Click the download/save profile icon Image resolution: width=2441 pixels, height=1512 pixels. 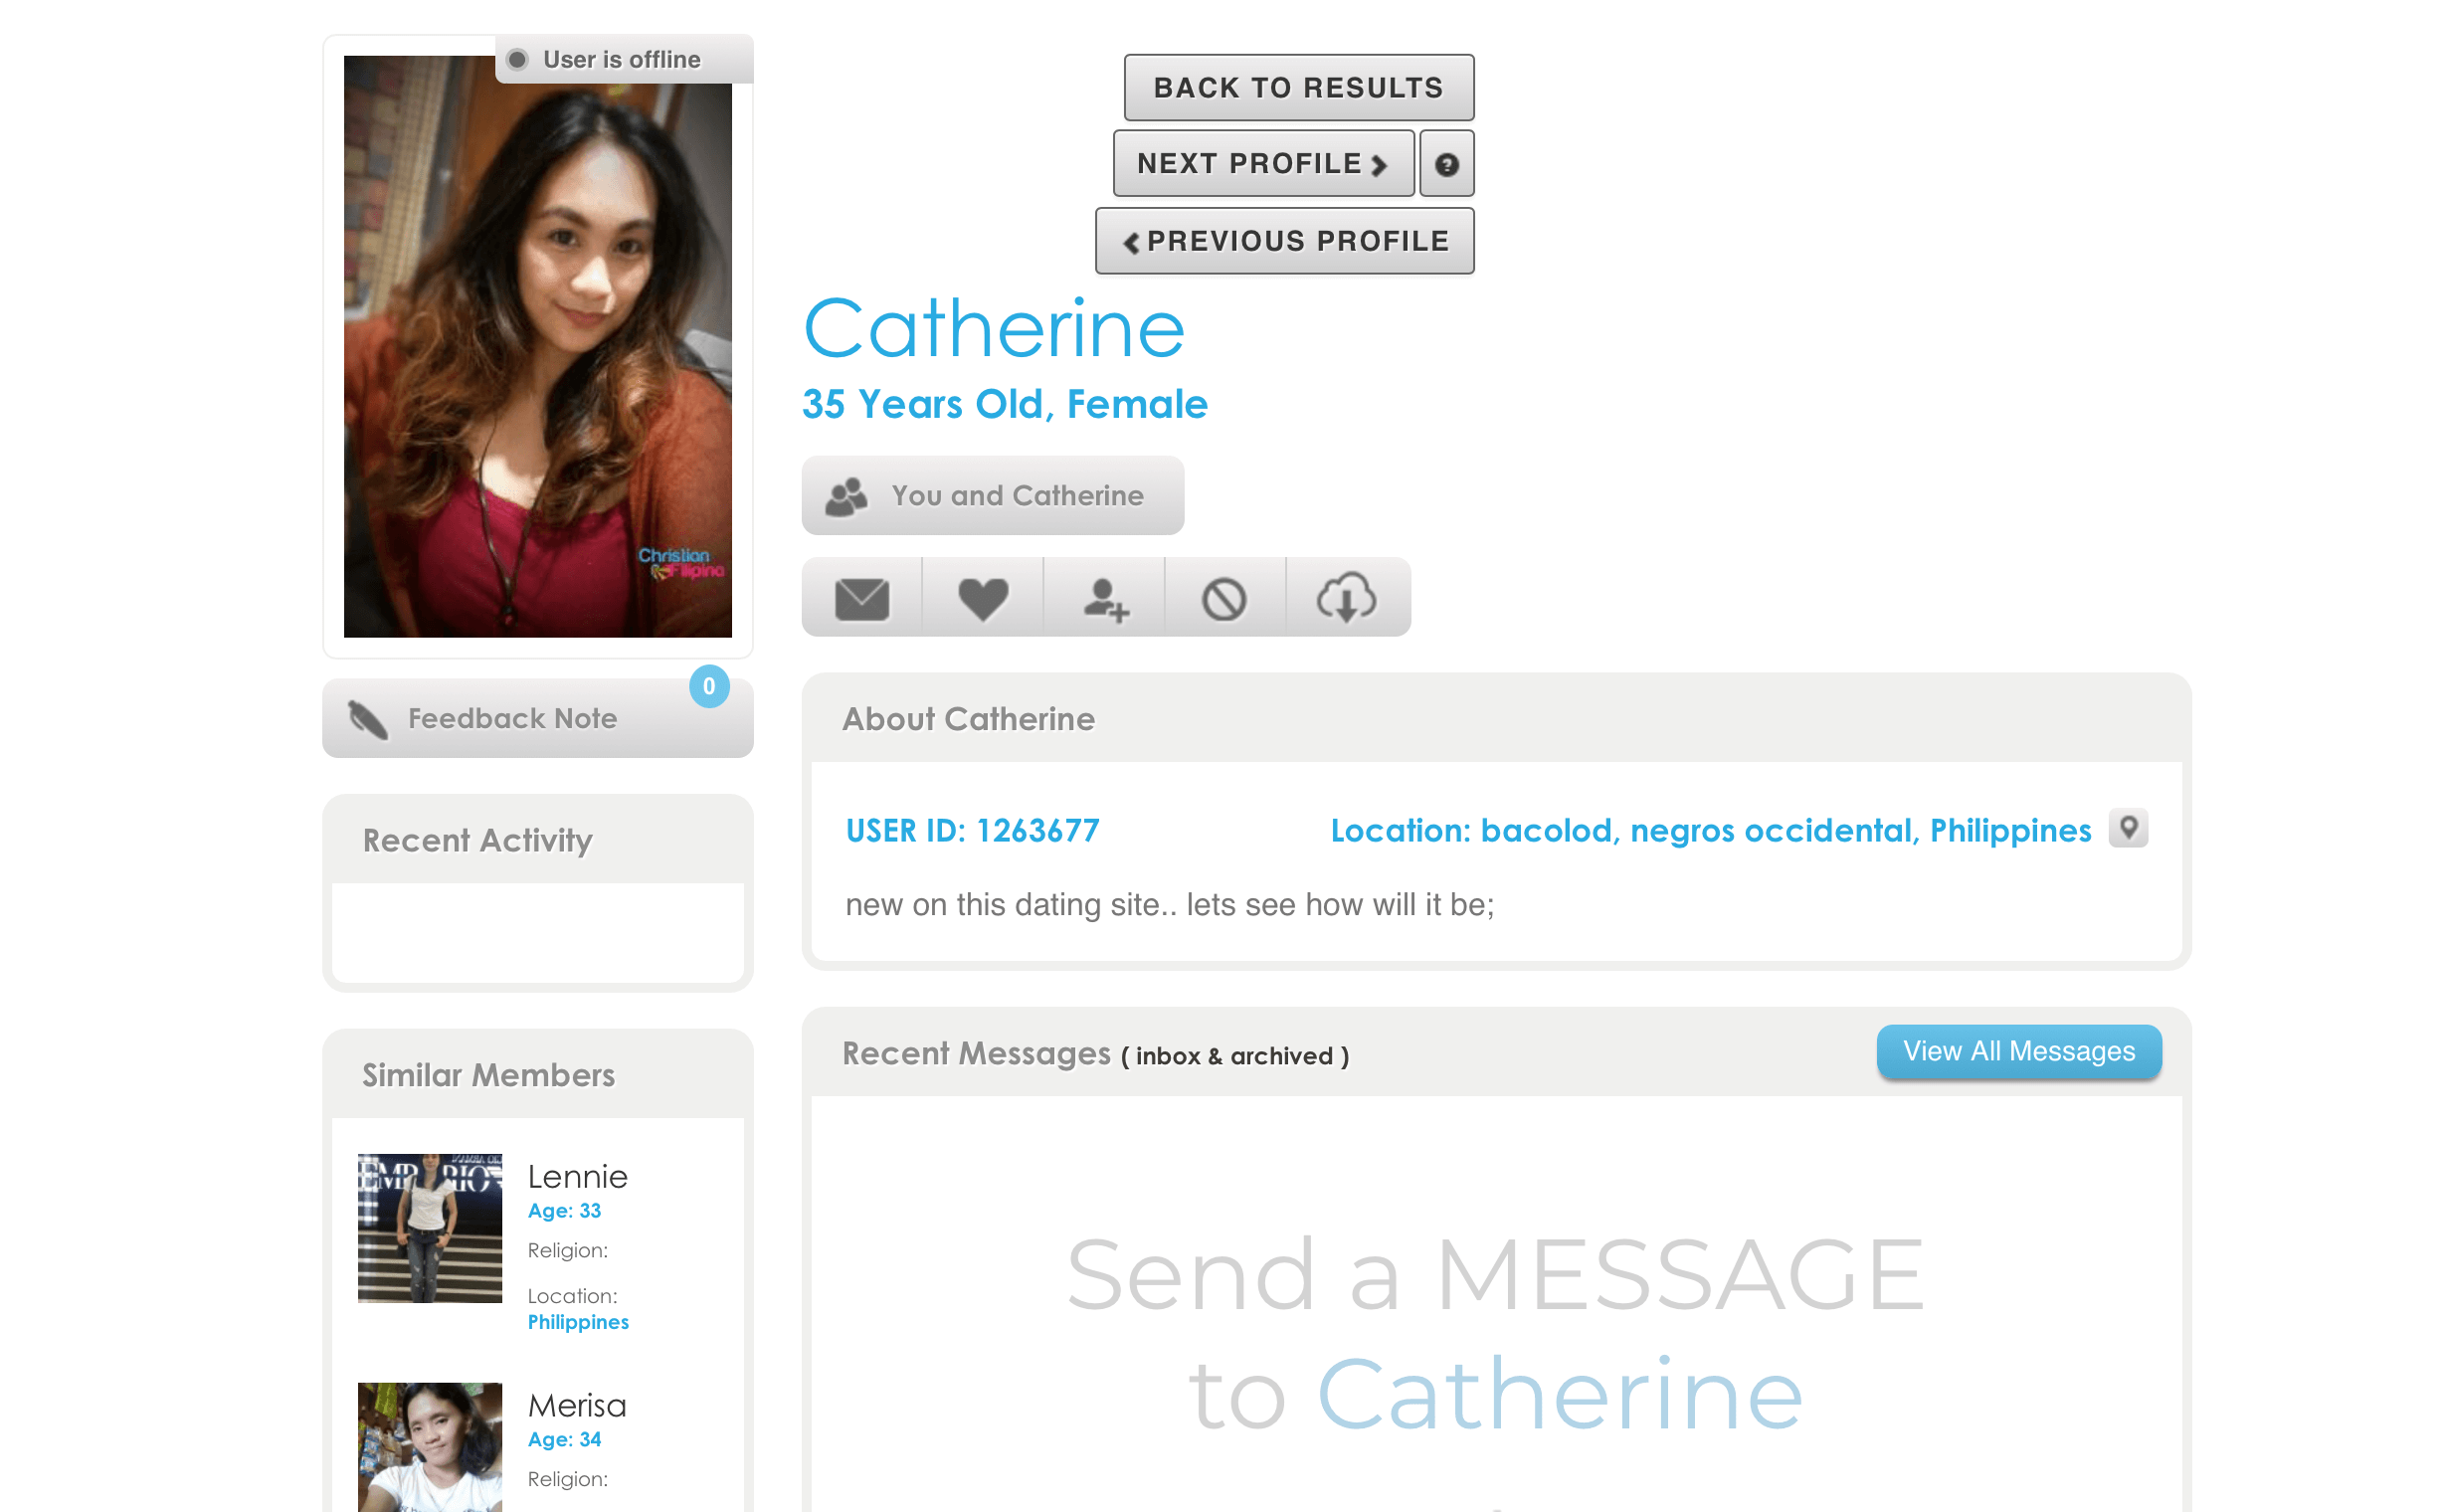[1344, 597]
